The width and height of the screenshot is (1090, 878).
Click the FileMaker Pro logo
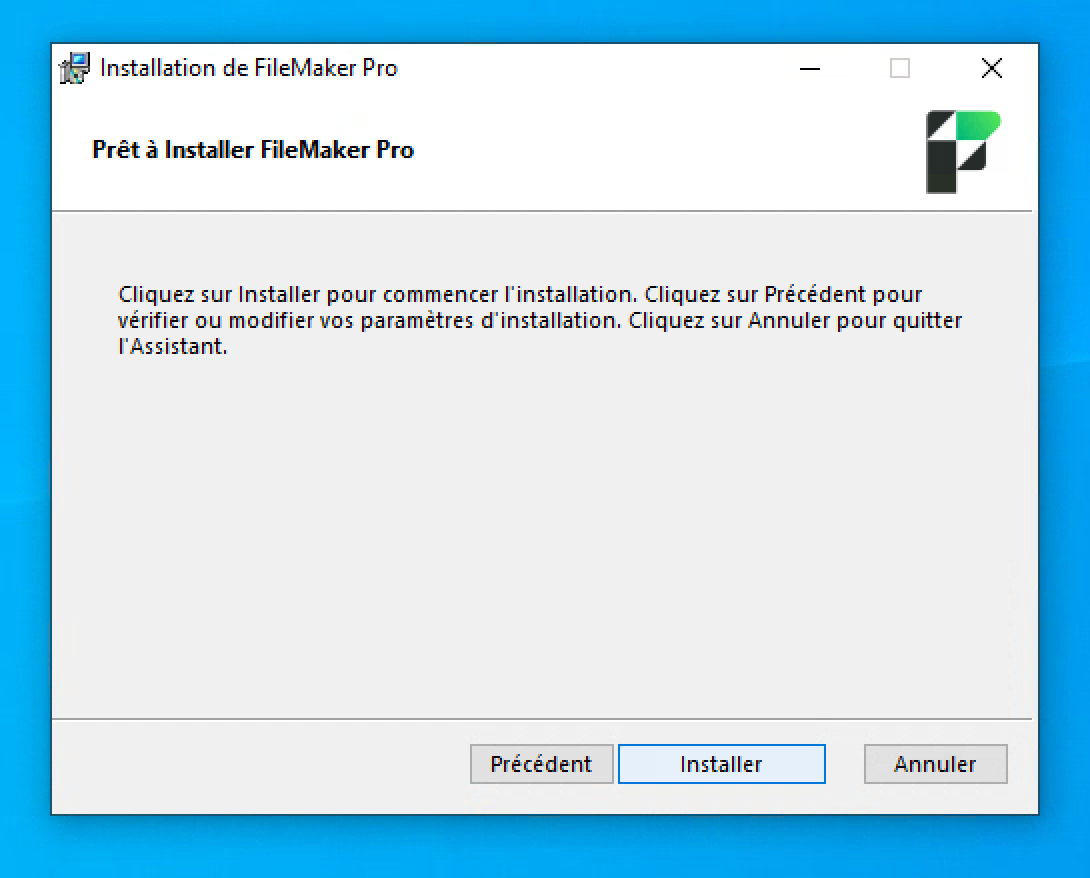pyautogui.click(x=963, y=152)
